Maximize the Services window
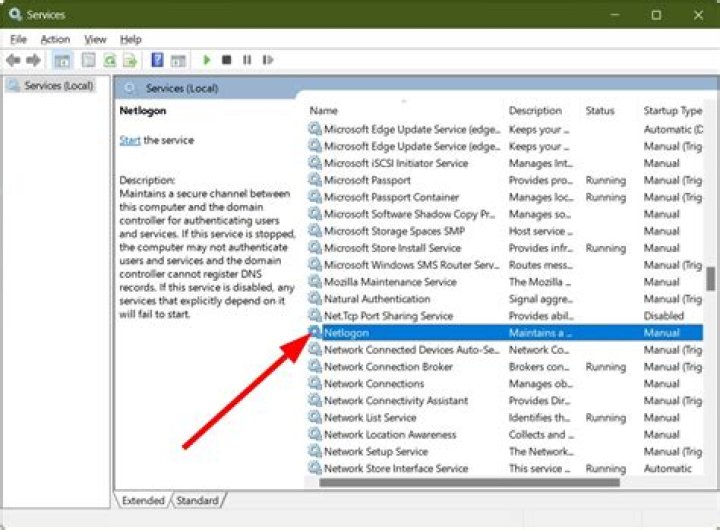Viewport: 720px width, 530px height. [x=656, y=15]
